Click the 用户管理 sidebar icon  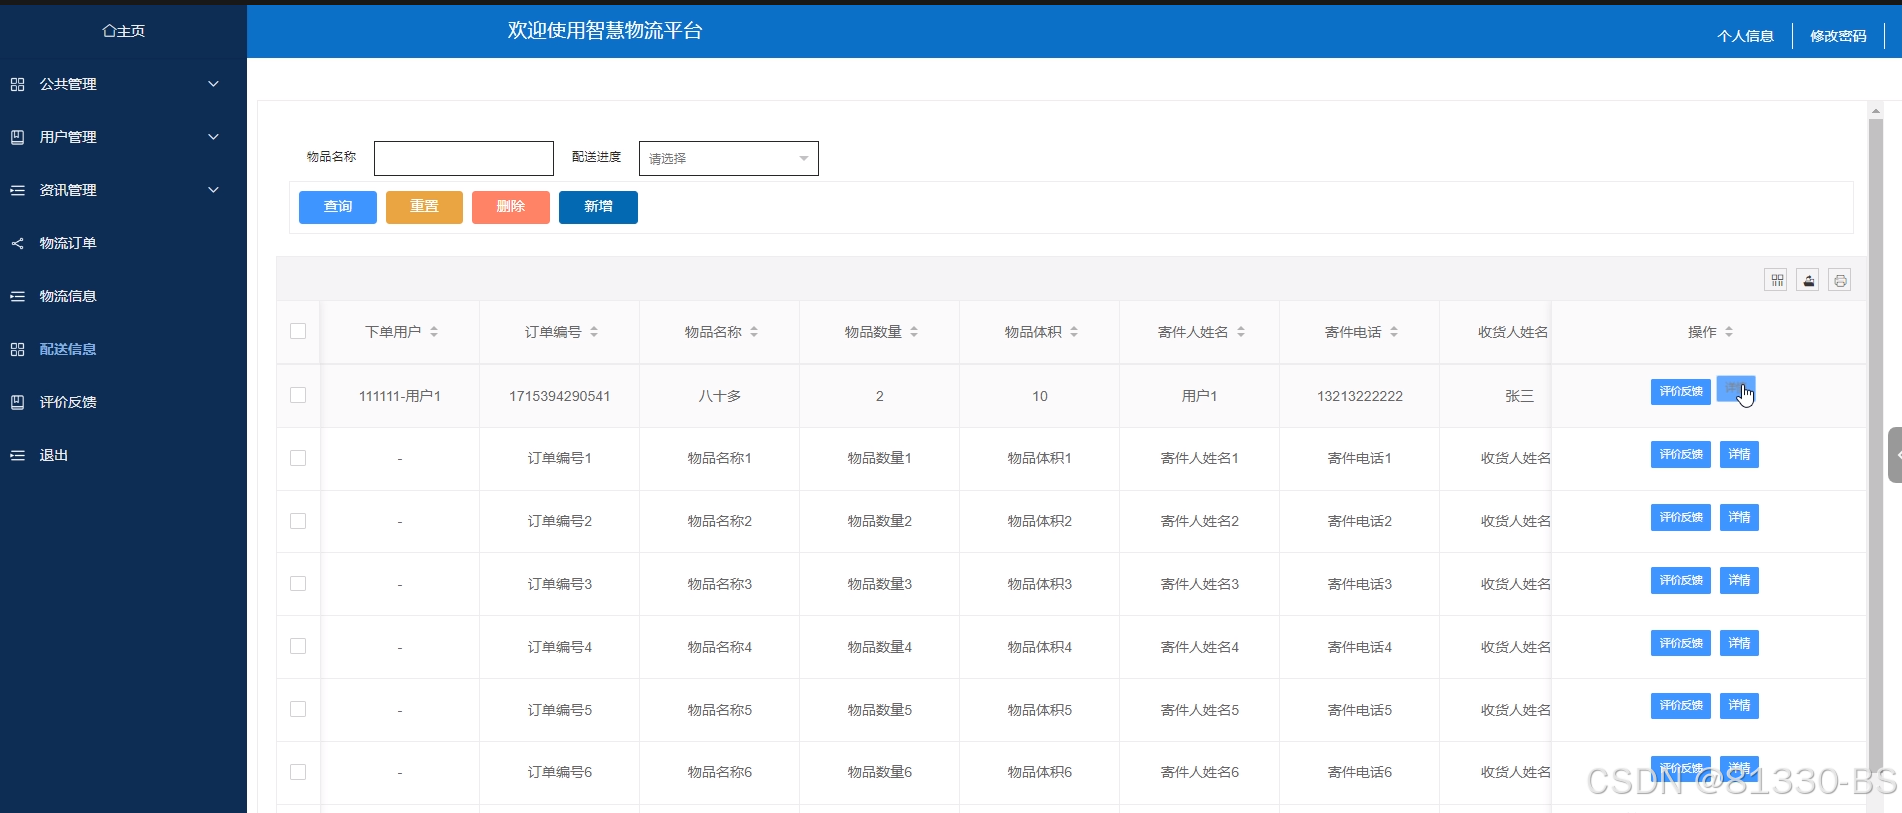(17, 137)
